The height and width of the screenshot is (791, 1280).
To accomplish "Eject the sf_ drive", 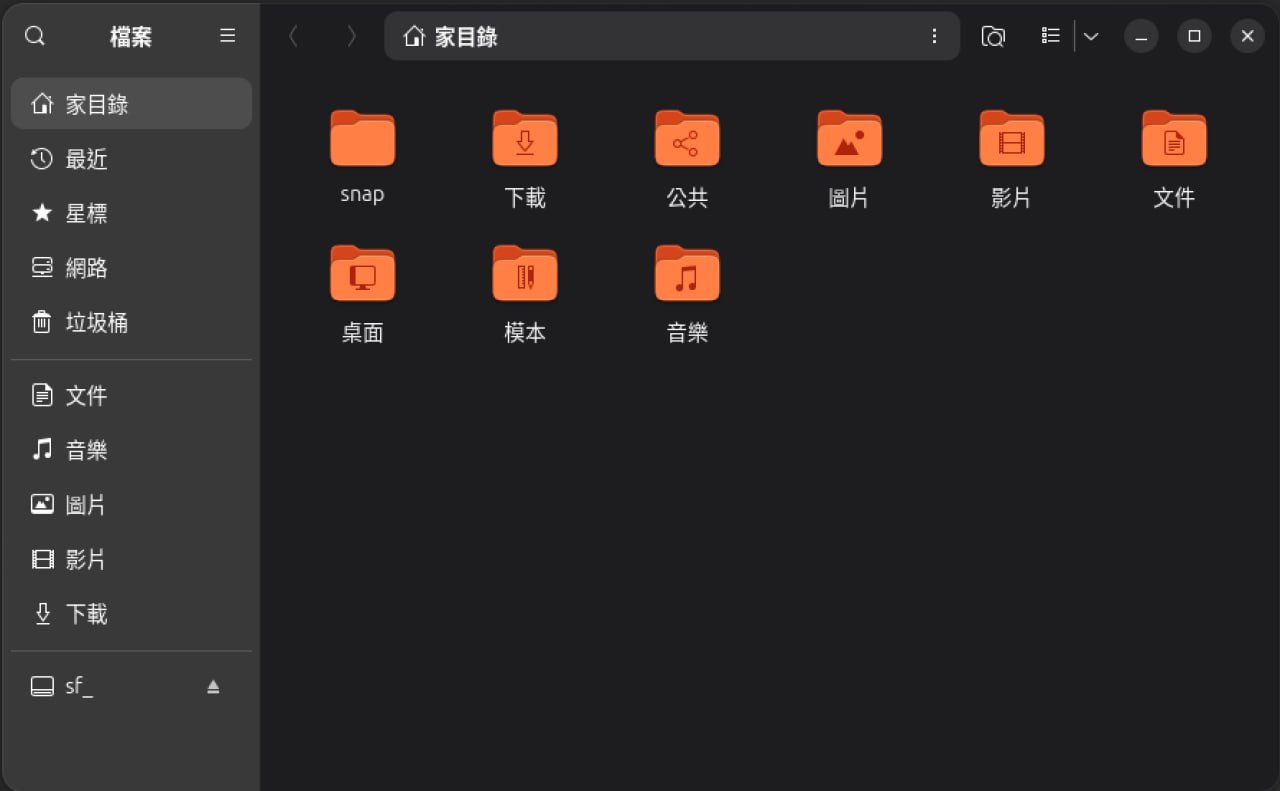I will click(213, 687).
